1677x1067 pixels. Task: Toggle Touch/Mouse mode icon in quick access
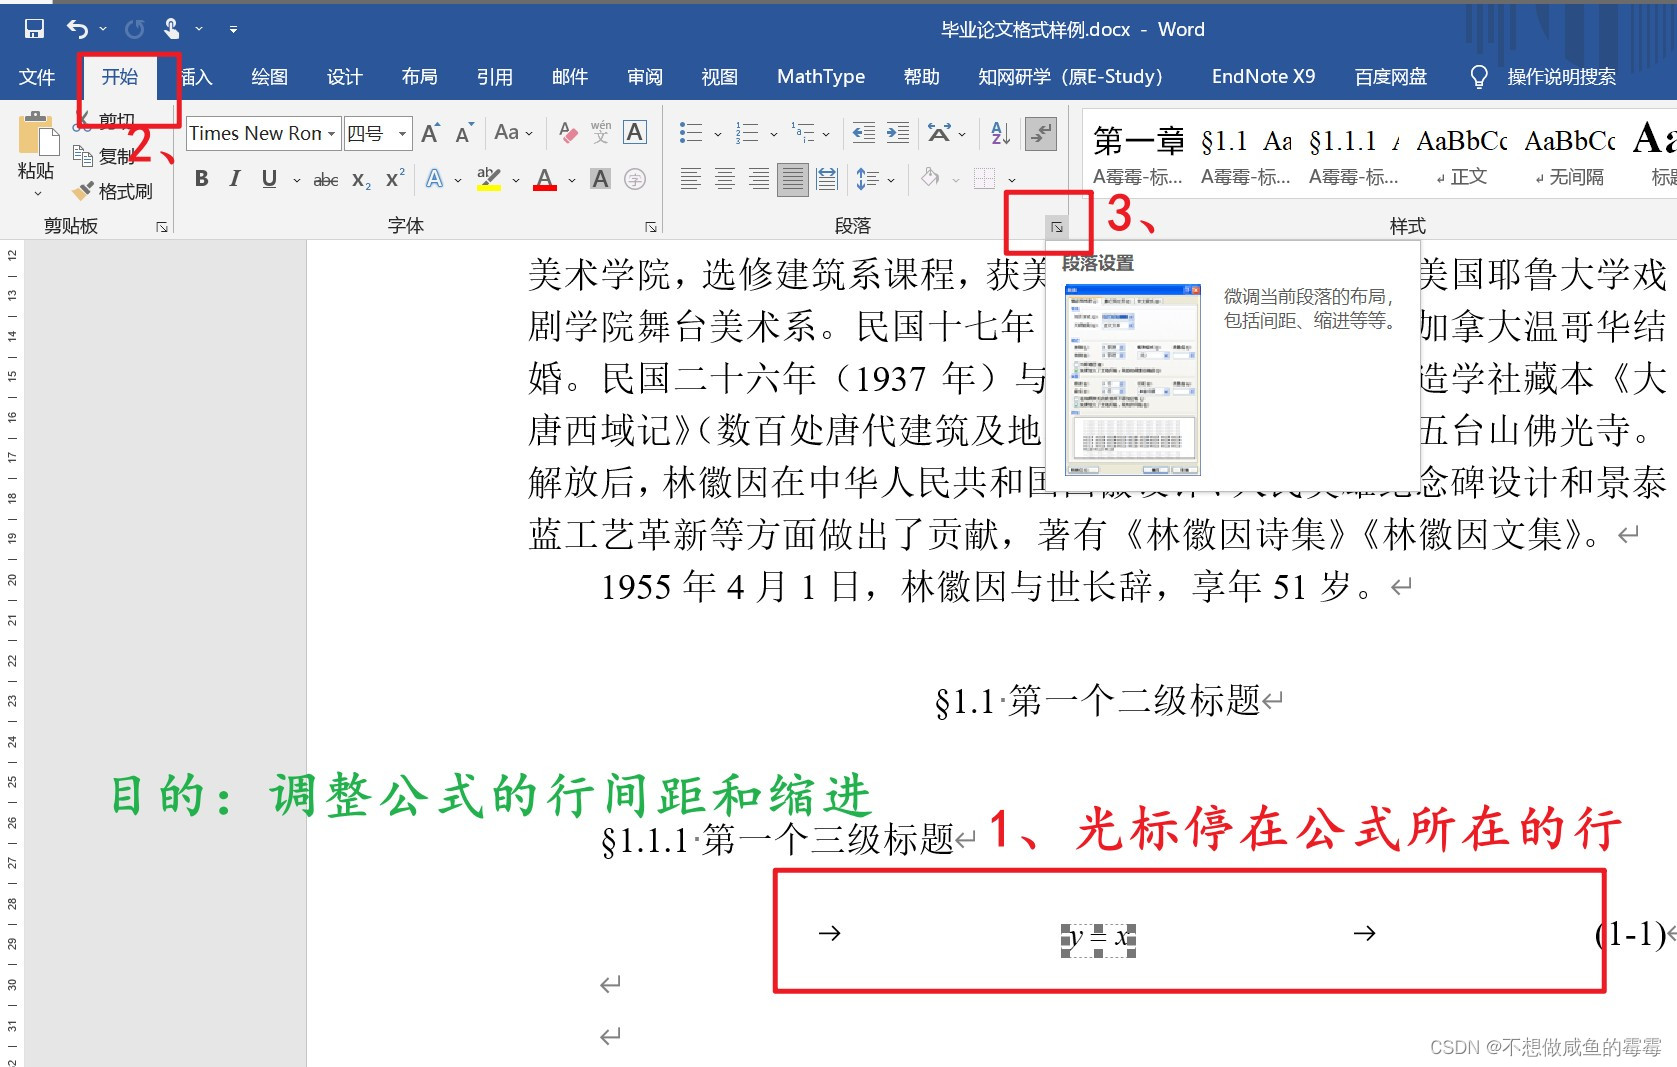point(171,29)
